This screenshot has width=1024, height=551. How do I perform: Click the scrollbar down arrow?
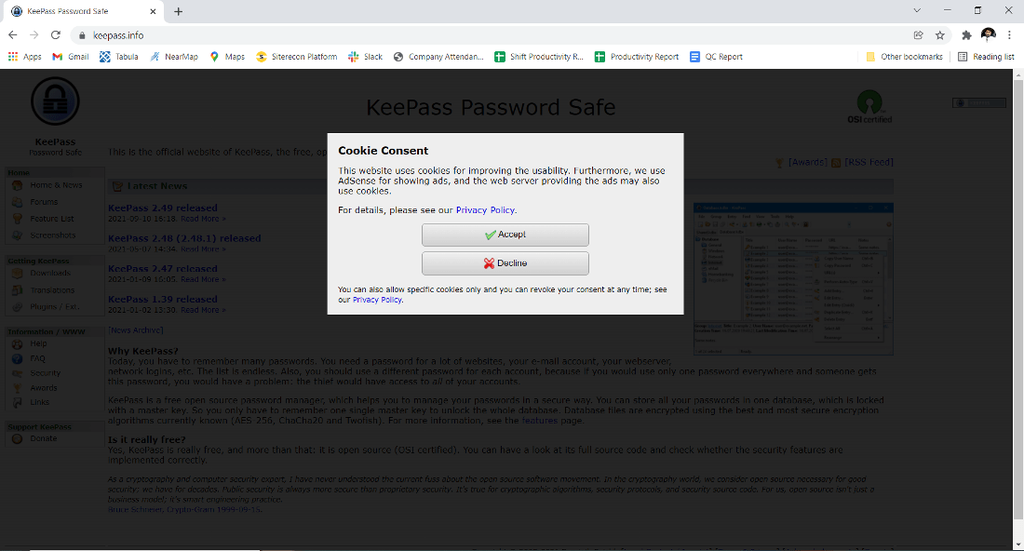click(1018, 544)
